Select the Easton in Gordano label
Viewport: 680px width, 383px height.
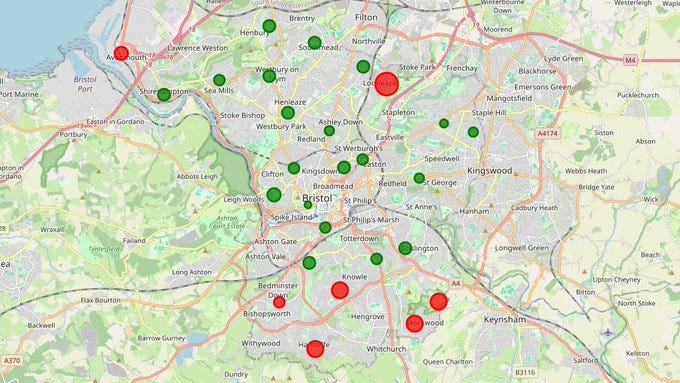tap(115, 122)
